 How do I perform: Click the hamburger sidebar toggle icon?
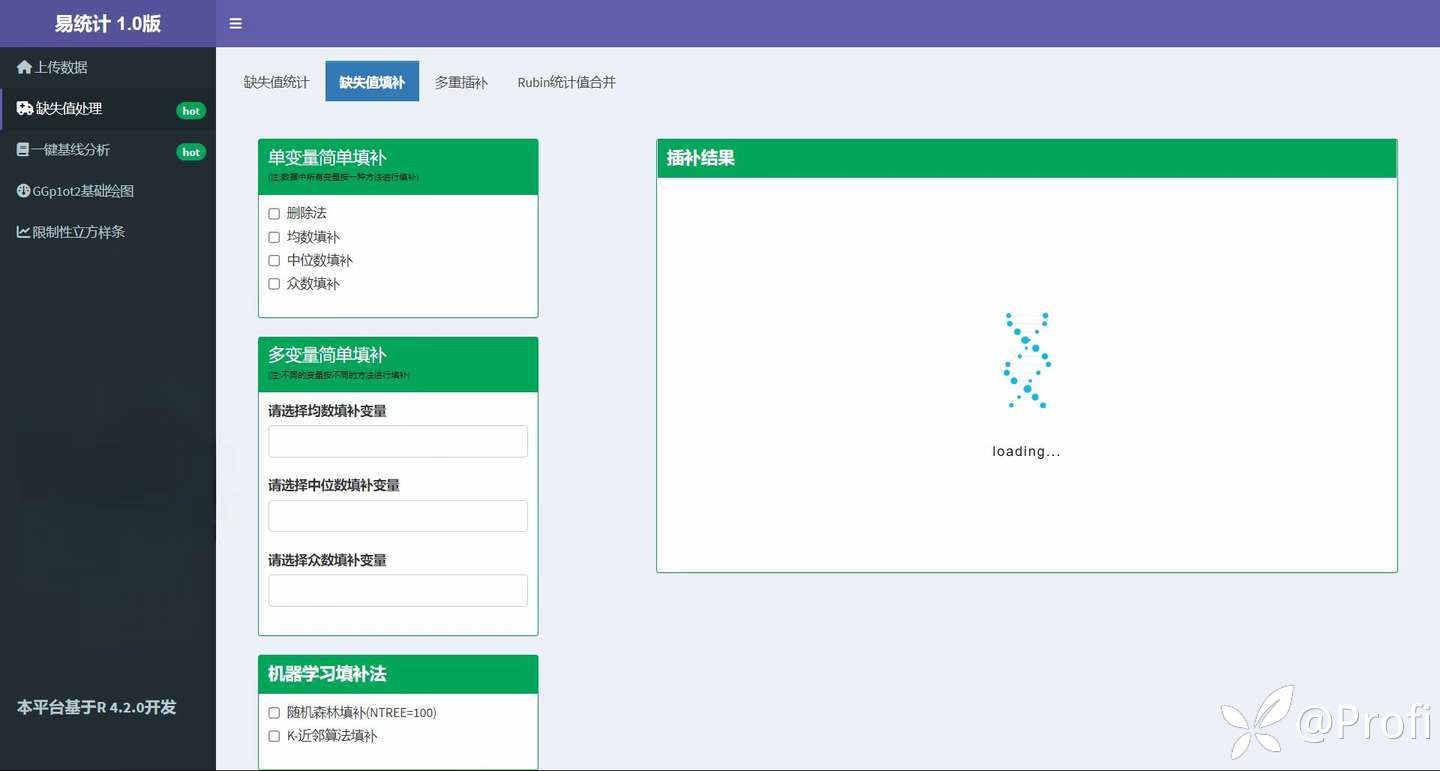coord(236,24)
